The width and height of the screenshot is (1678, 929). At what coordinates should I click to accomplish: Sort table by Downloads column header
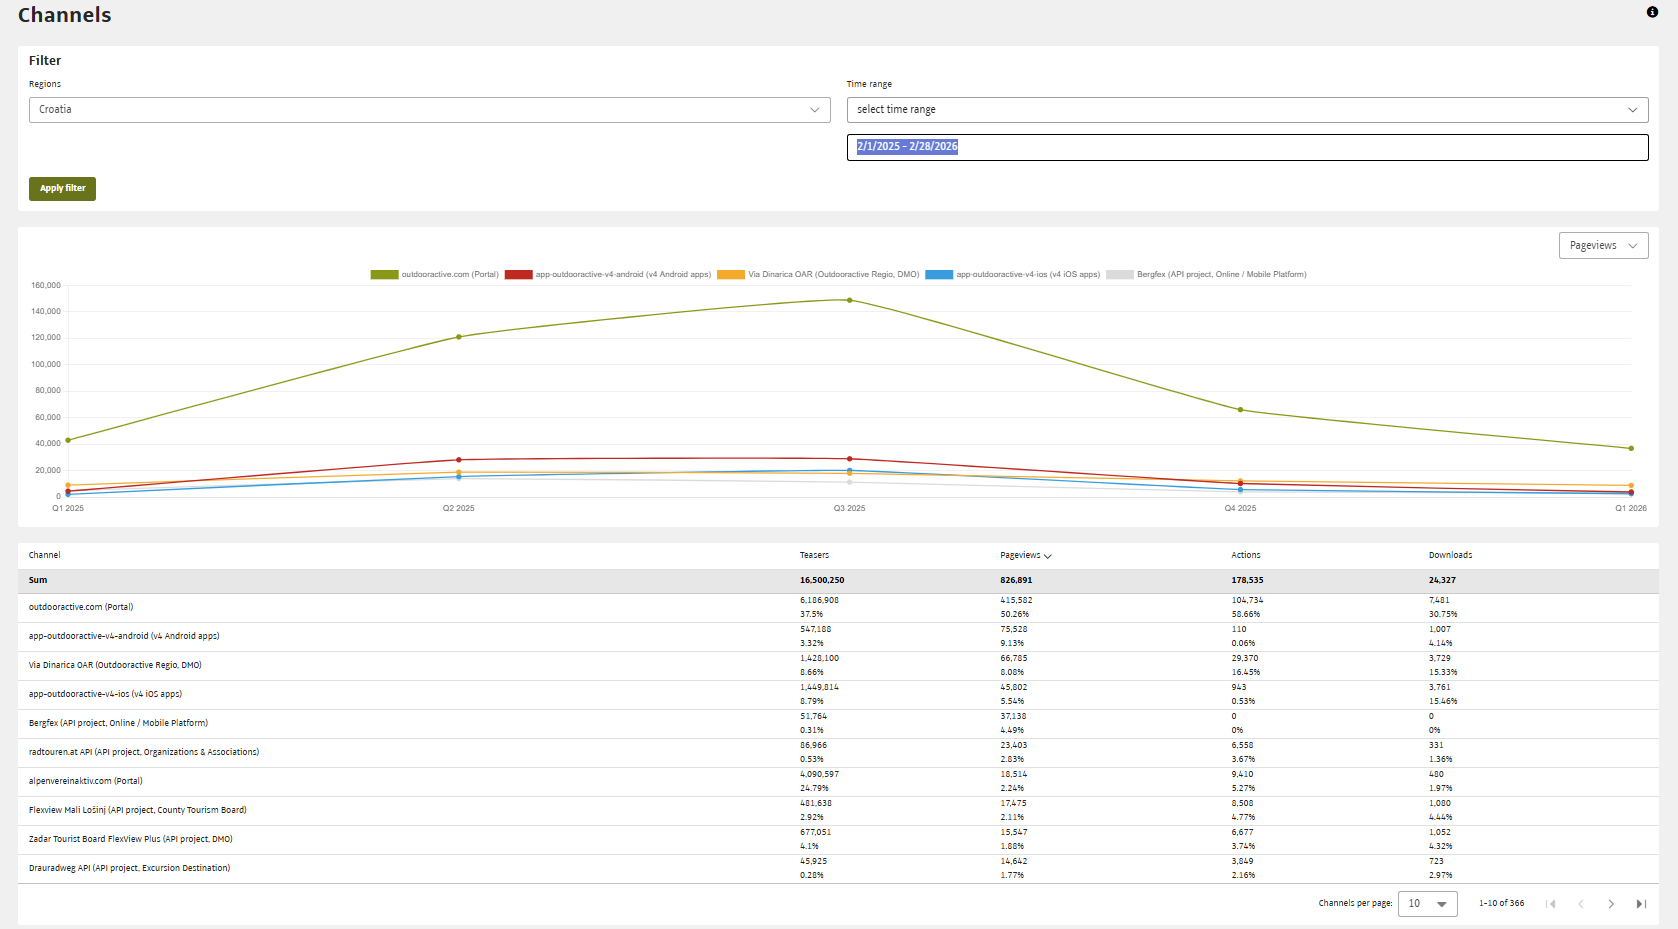[x=1450, y=555]
